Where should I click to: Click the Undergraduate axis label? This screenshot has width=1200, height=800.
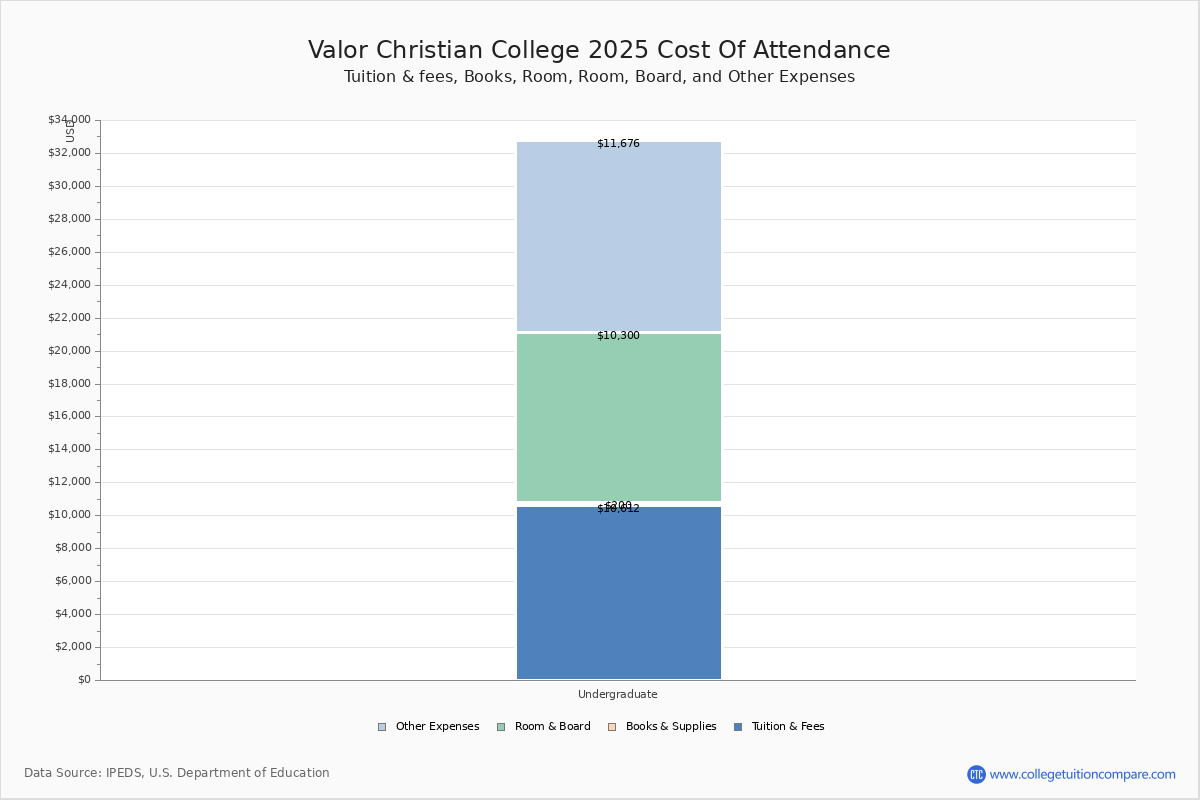[x=618, y=694]
